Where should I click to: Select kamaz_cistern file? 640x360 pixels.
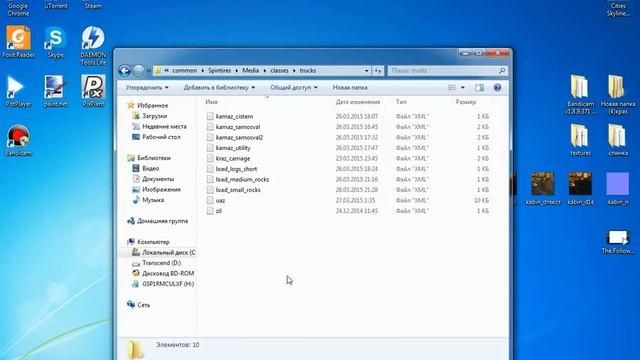pos(234,116)
